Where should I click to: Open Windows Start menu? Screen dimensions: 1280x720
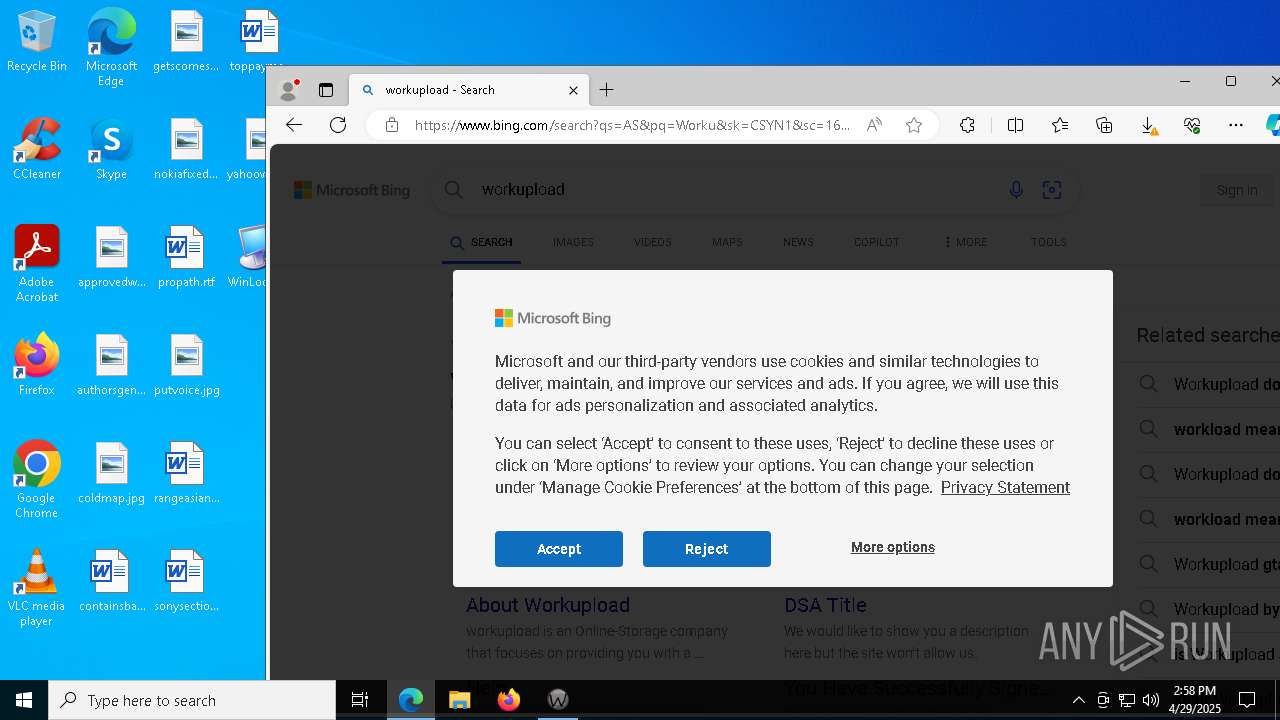[24, 700]
